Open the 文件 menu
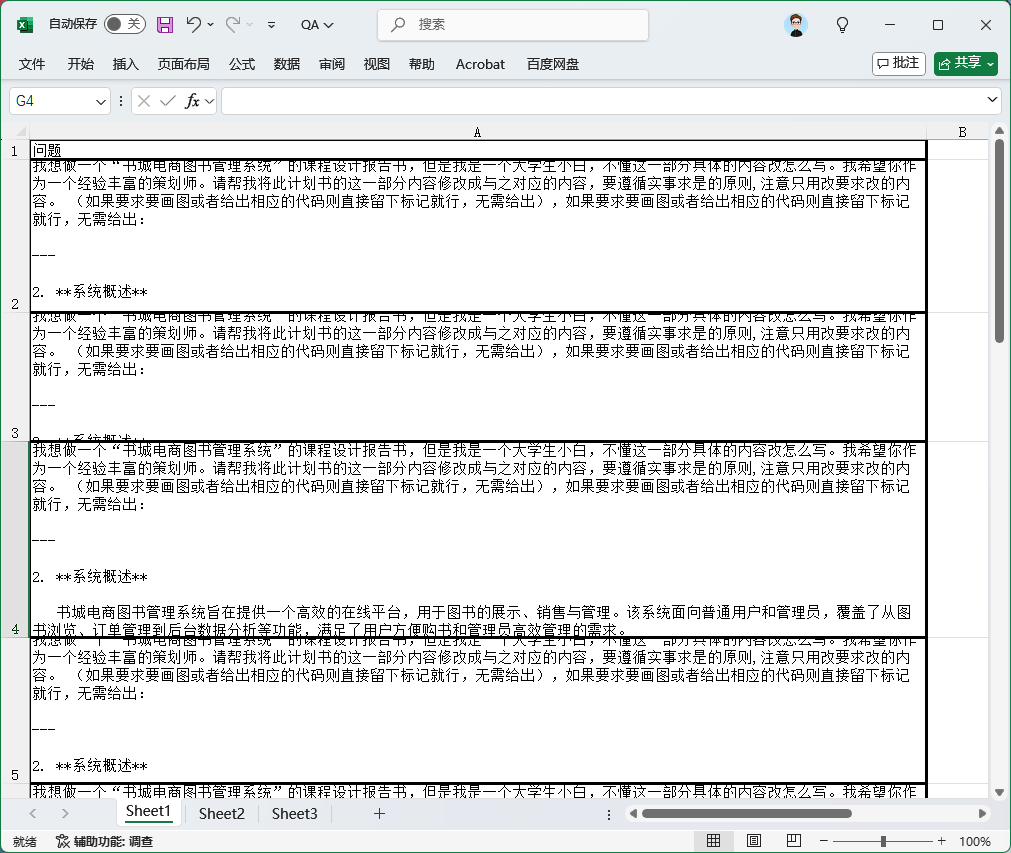This screenshot has width=1011, height=853. (x=32, y=64)
